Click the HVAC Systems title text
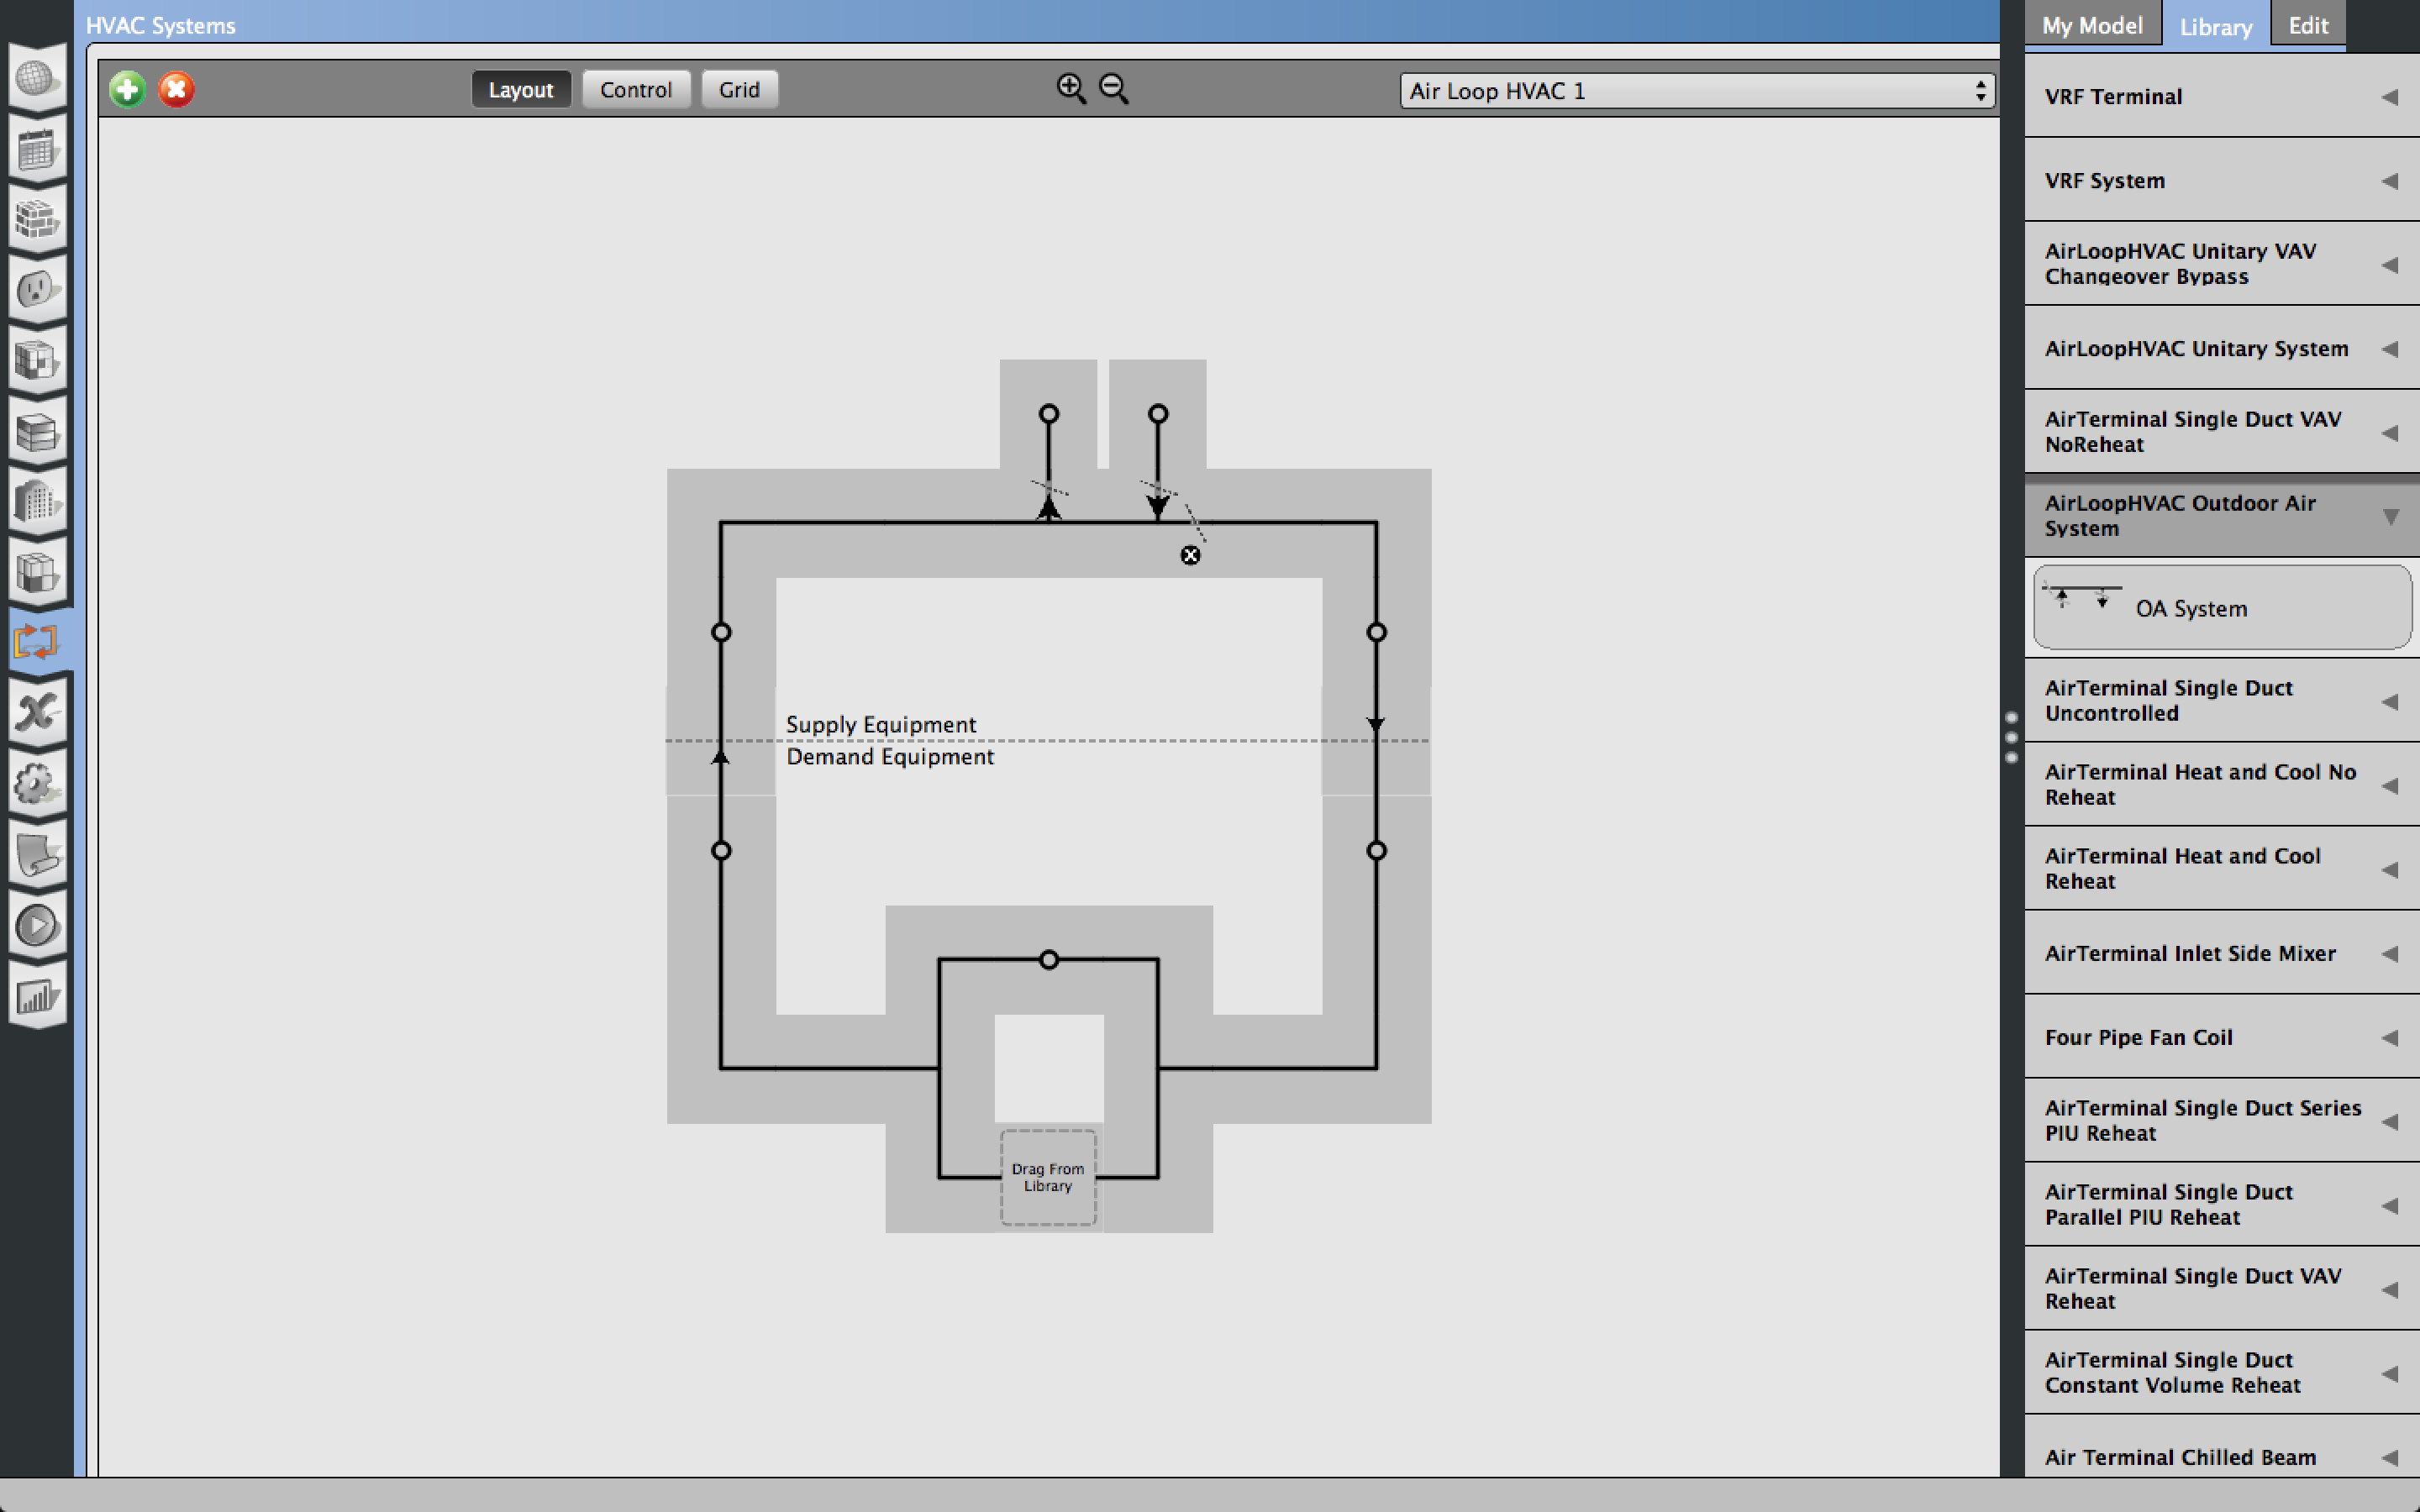Viewport: 2420px width, 1512px height. pos(160,25)
